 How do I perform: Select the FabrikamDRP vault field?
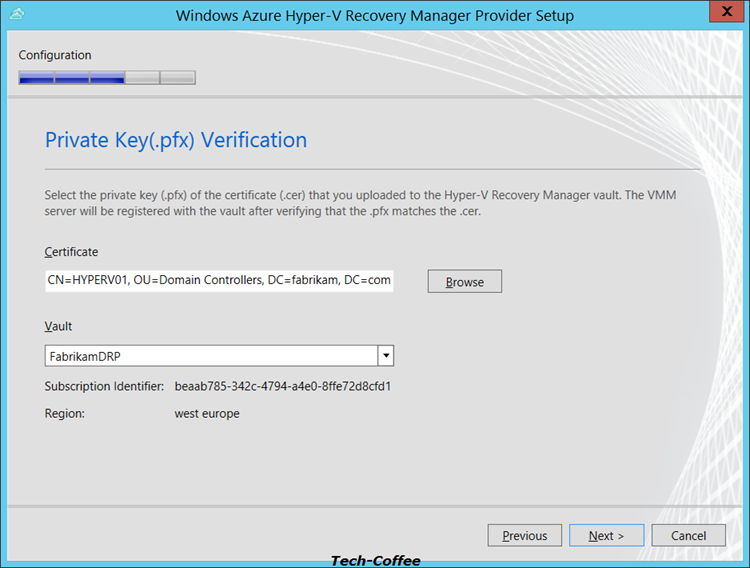(219, 356)
